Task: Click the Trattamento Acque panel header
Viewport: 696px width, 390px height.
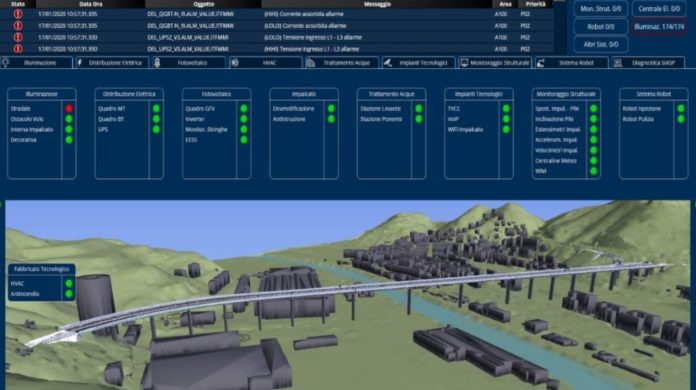Action: 391,94
